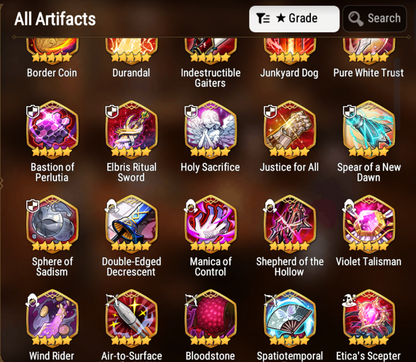The image size is (416, 362).
Task: Open the Durandal artifact
Action: [131, 51]
